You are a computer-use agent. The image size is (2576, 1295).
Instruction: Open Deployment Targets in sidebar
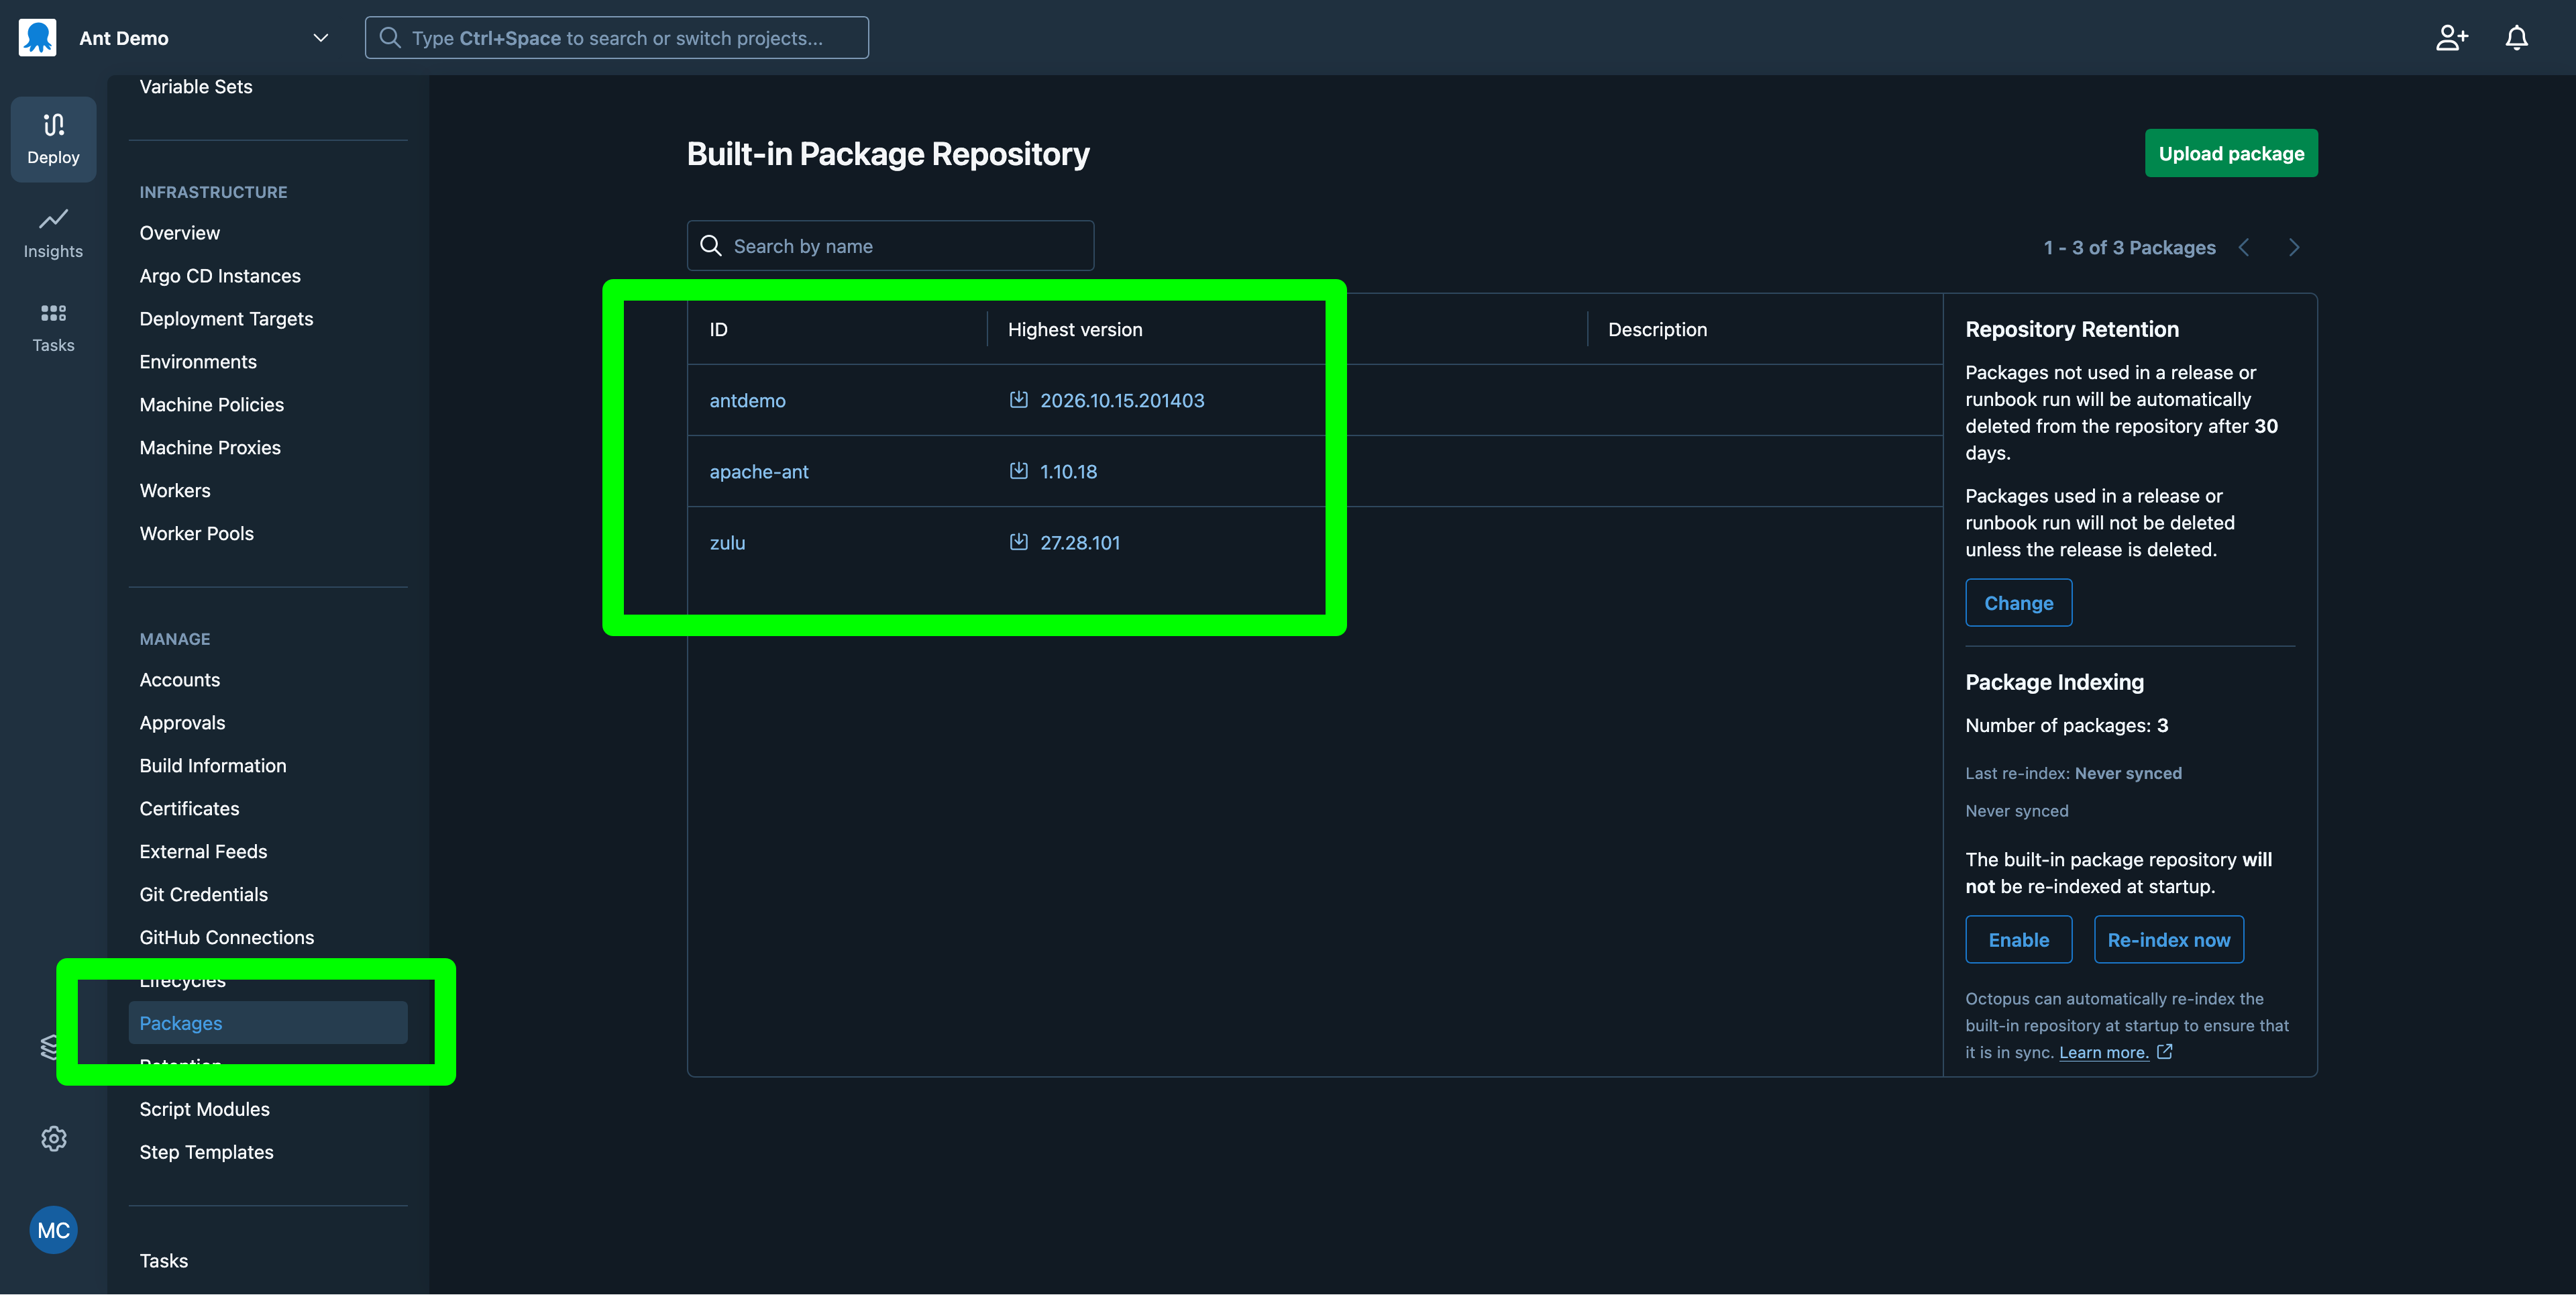[226, 319]
